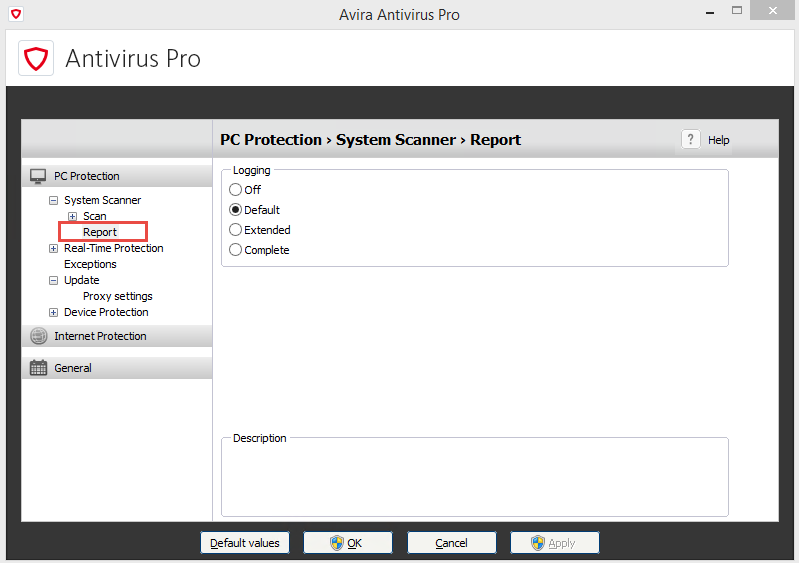Close the Avira Antivirus Pro window

click(x=773, y=10)
